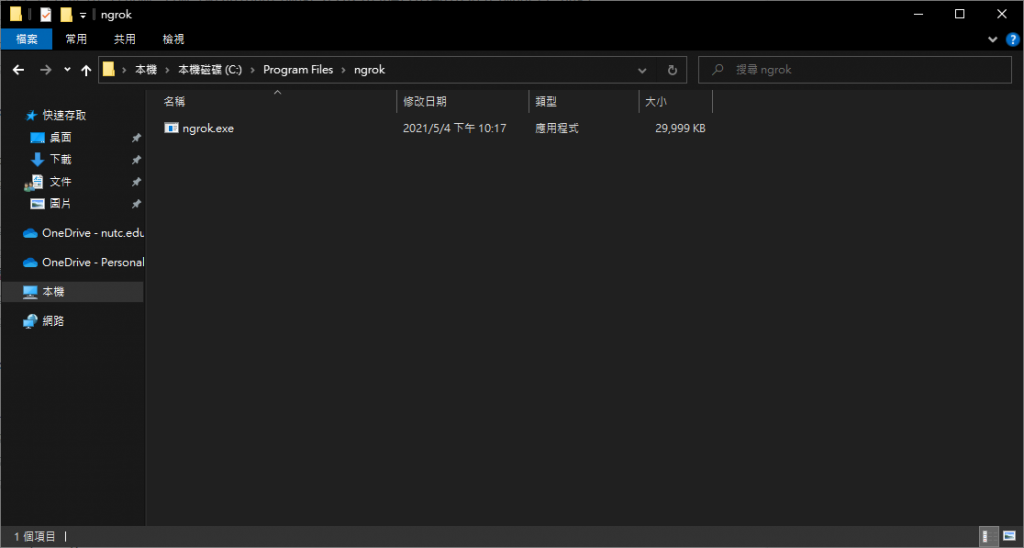Viewport: 1024px width, 548px height.
Task: Select the ngrok.exe file
Action: [x=208, y=129]
